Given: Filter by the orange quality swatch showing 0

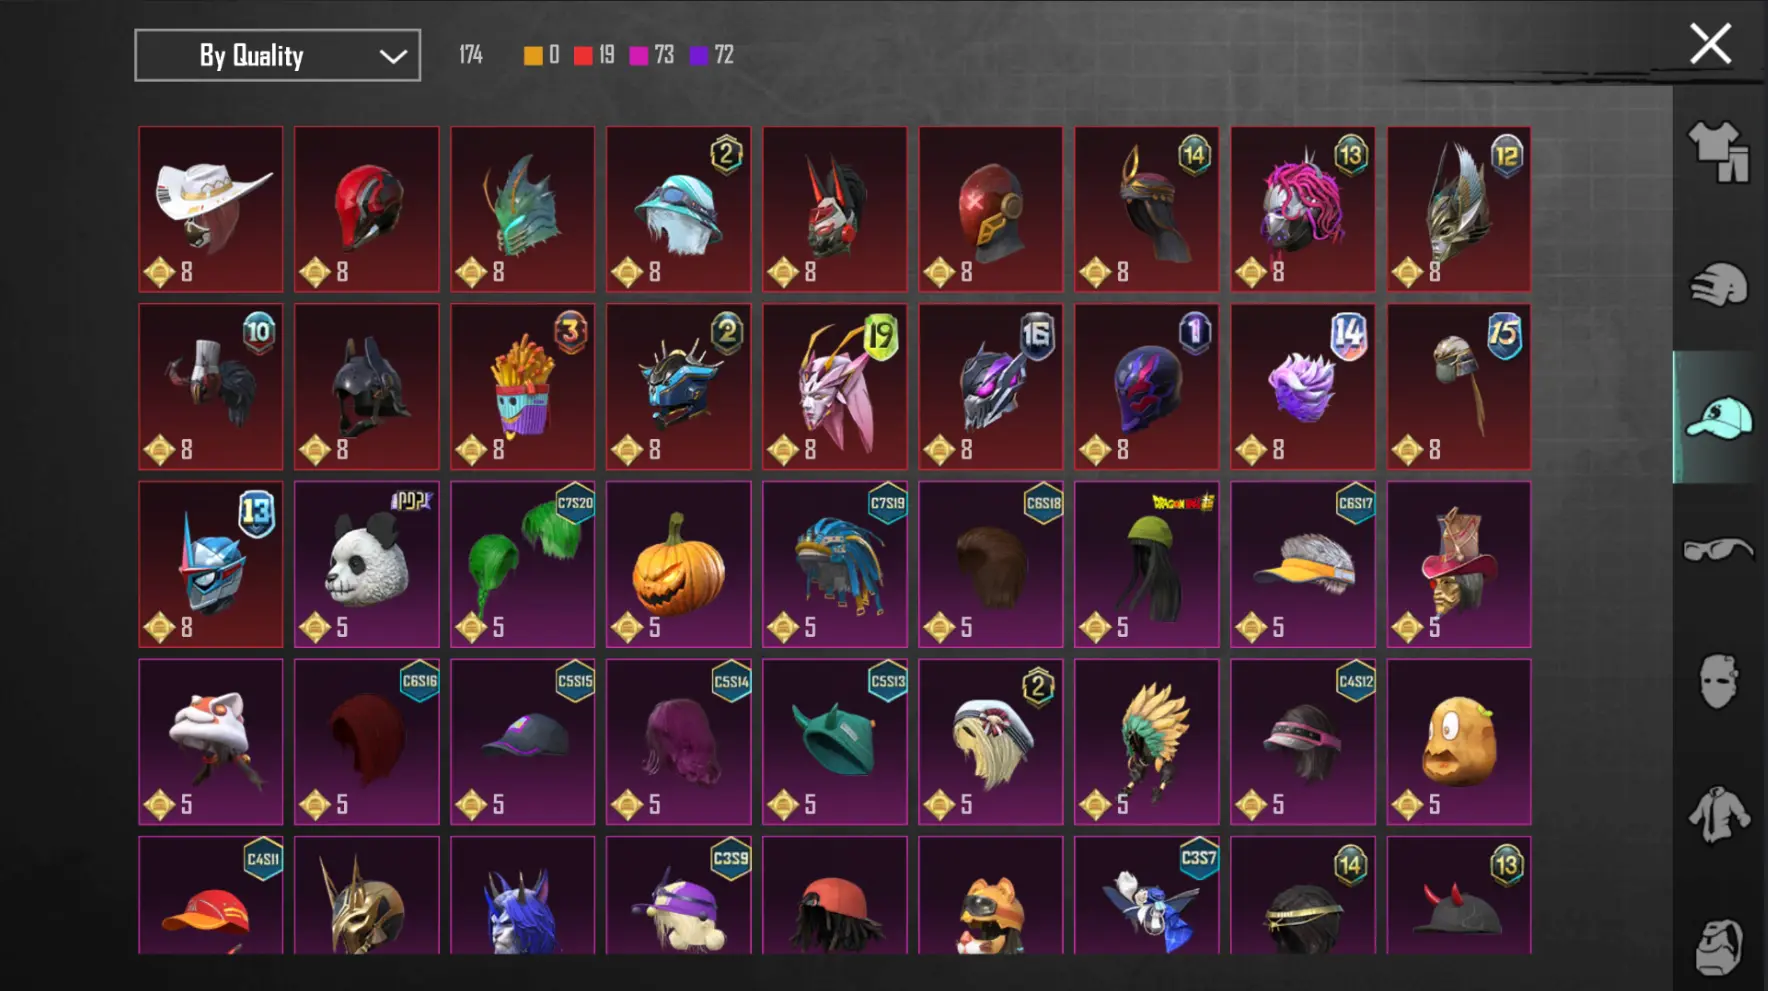Looking at the screenshot, I should pyautogui.click(x=541, y=55).
